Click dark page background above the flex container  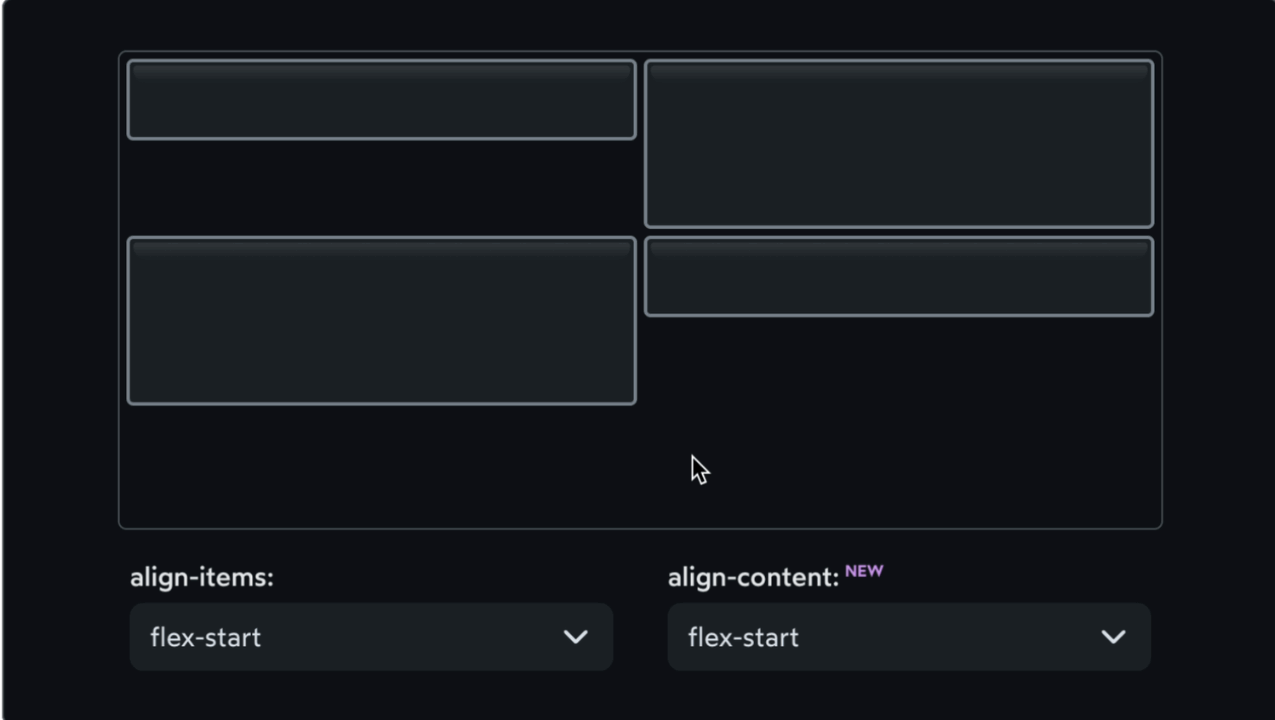point(640,25)
